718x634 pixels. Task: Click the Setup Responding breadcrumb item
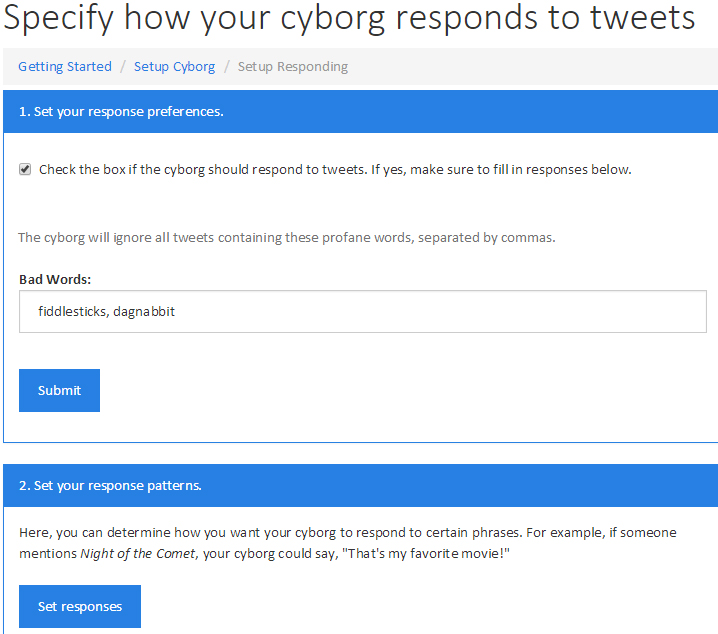coord(293,67)
